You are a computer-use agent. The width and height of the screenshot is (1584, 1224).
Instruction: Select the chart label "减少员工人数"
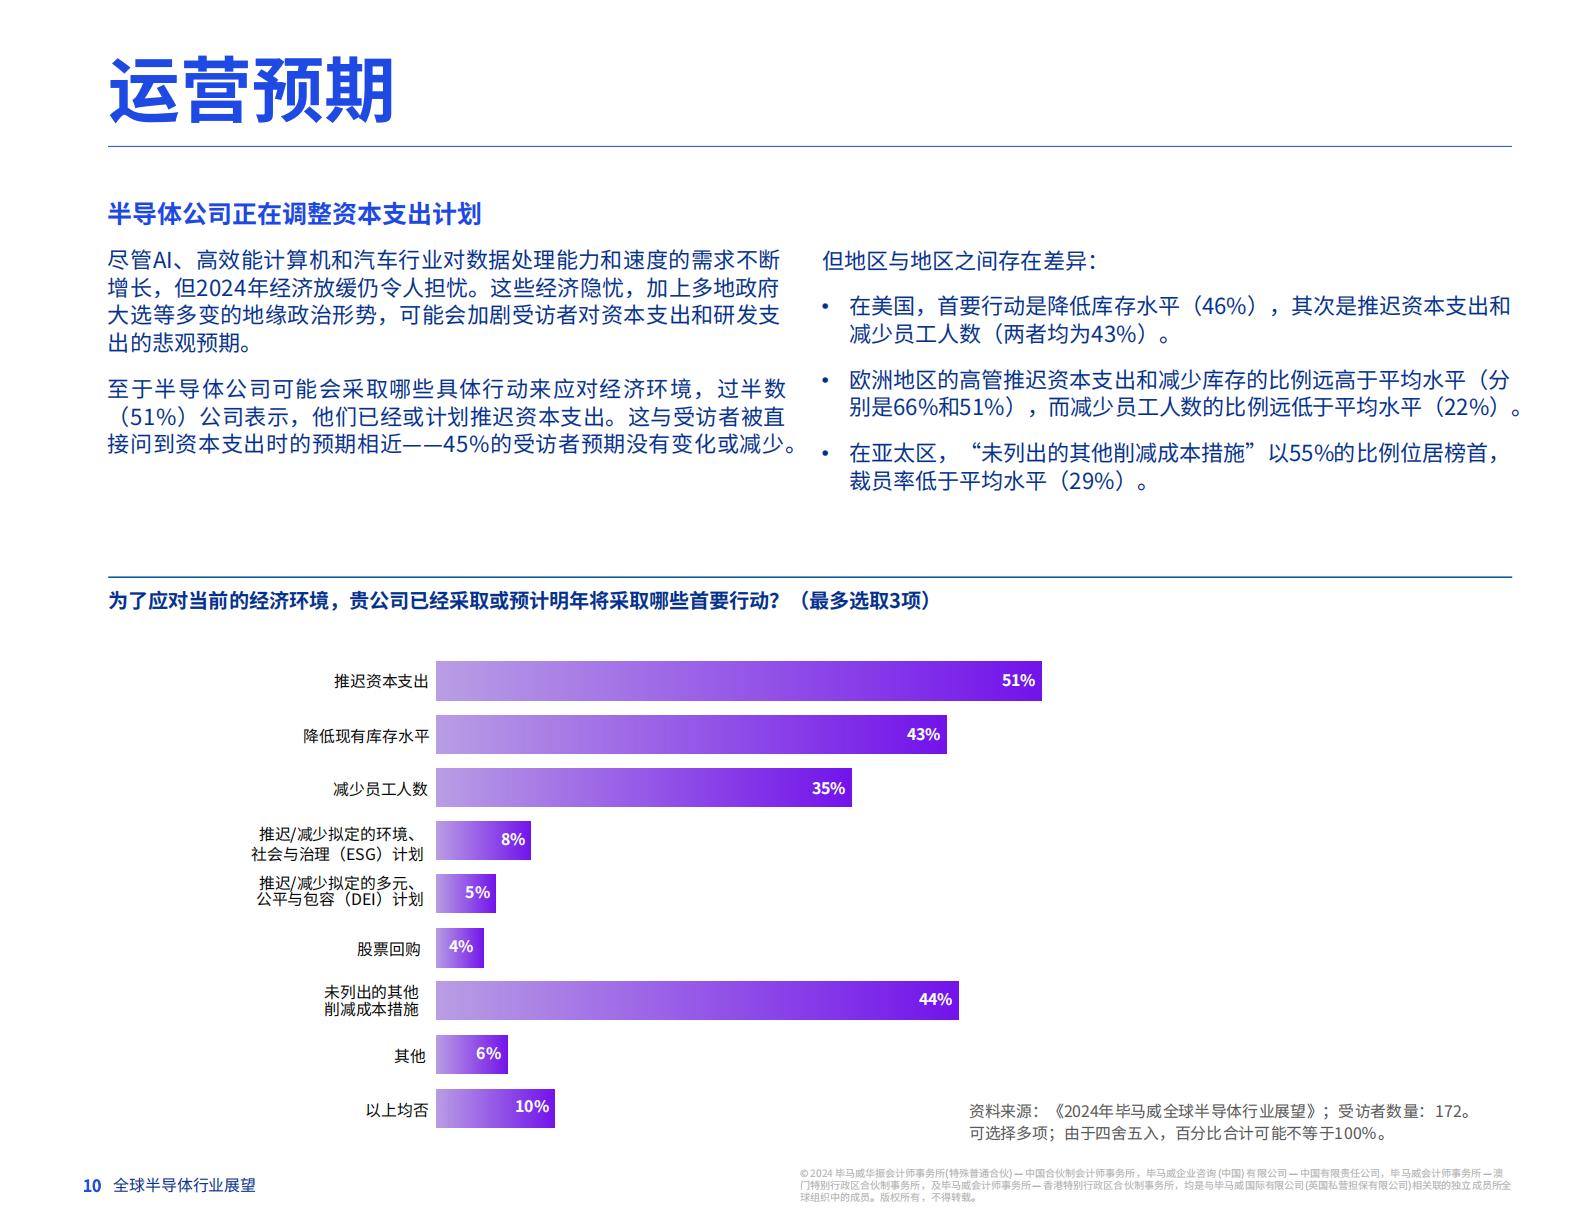pyautogui.click(x=380, y=789)
